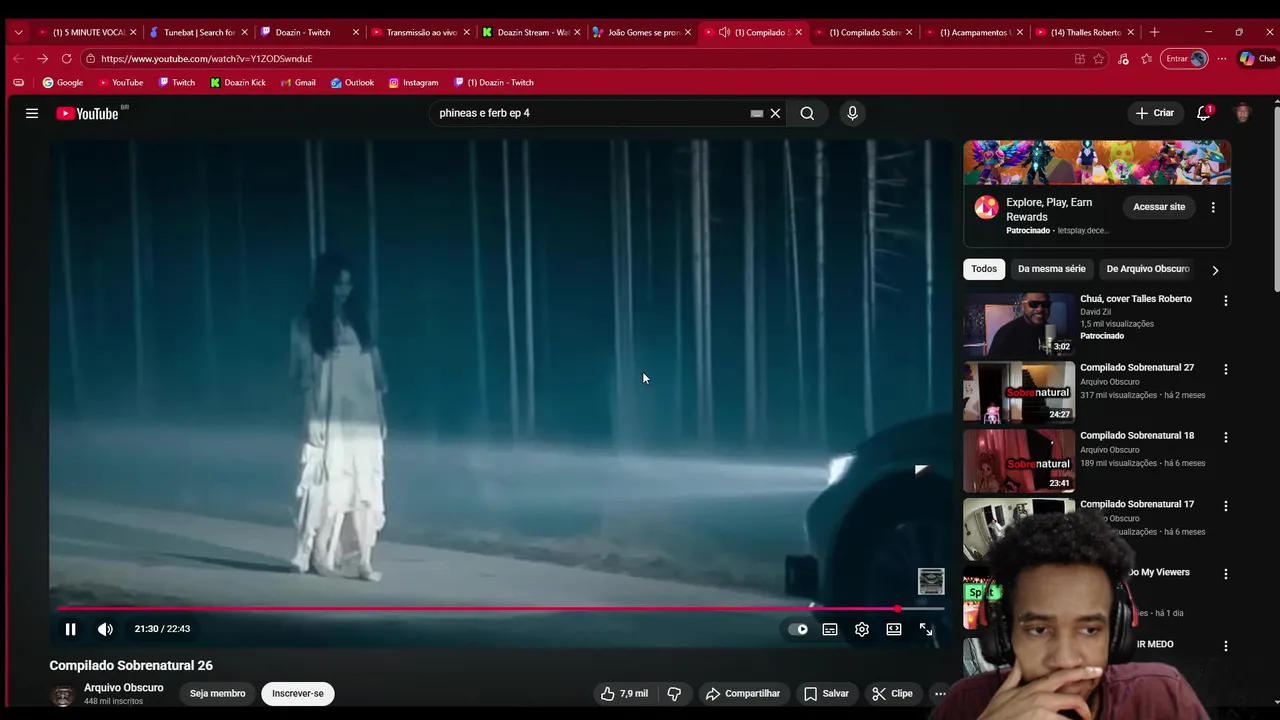1280x720 pixels.
Task: Start voice search with the microphone
Action: [x=852, y=113]
